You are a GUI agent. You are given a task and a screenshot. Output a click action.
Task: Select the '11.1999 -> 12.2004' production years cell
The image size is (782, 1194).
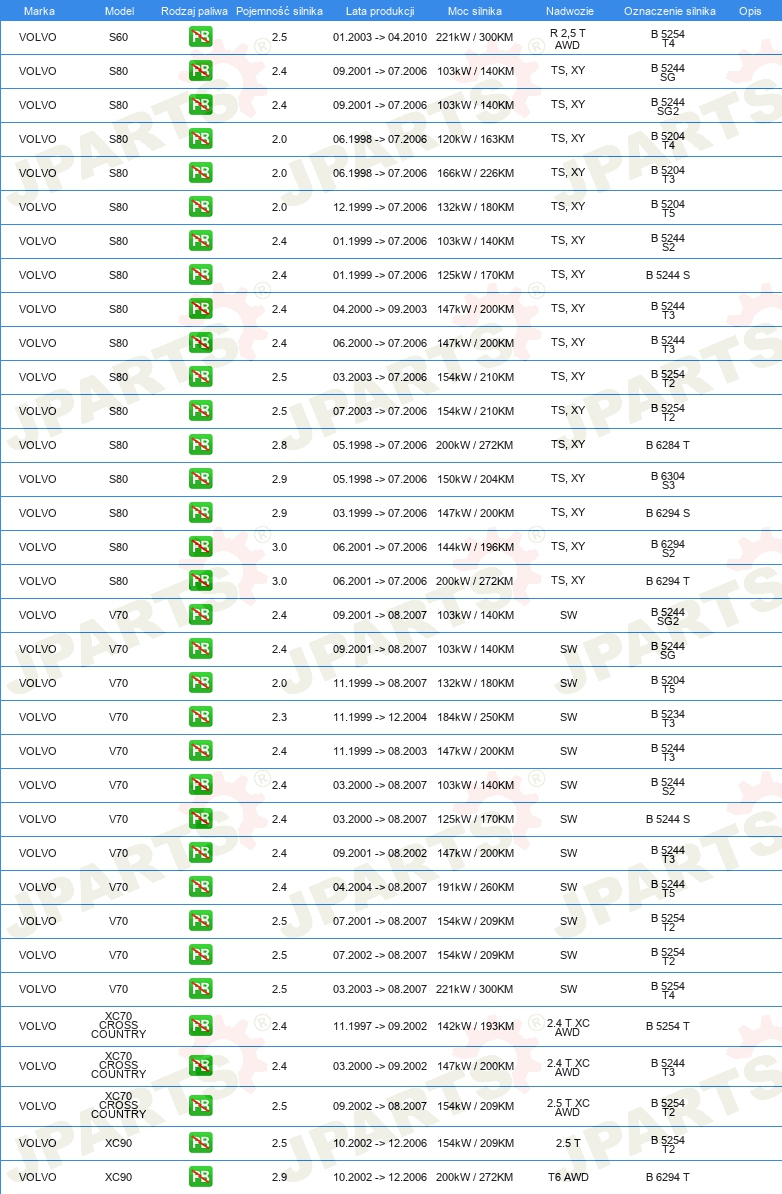point(380,717)
